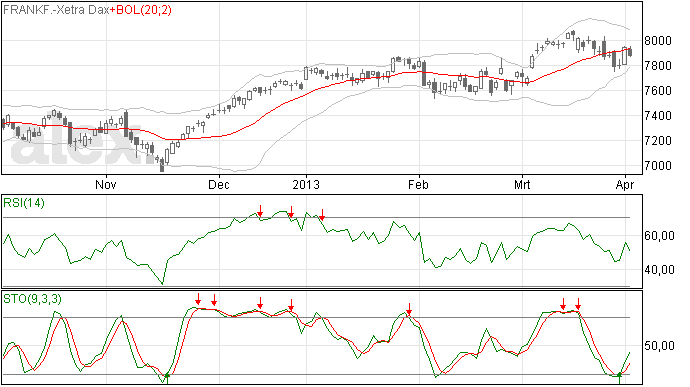Viewport: 690px width, 387px height.
Task: Click the 7200 price axis label
Action: click(658, 141)
